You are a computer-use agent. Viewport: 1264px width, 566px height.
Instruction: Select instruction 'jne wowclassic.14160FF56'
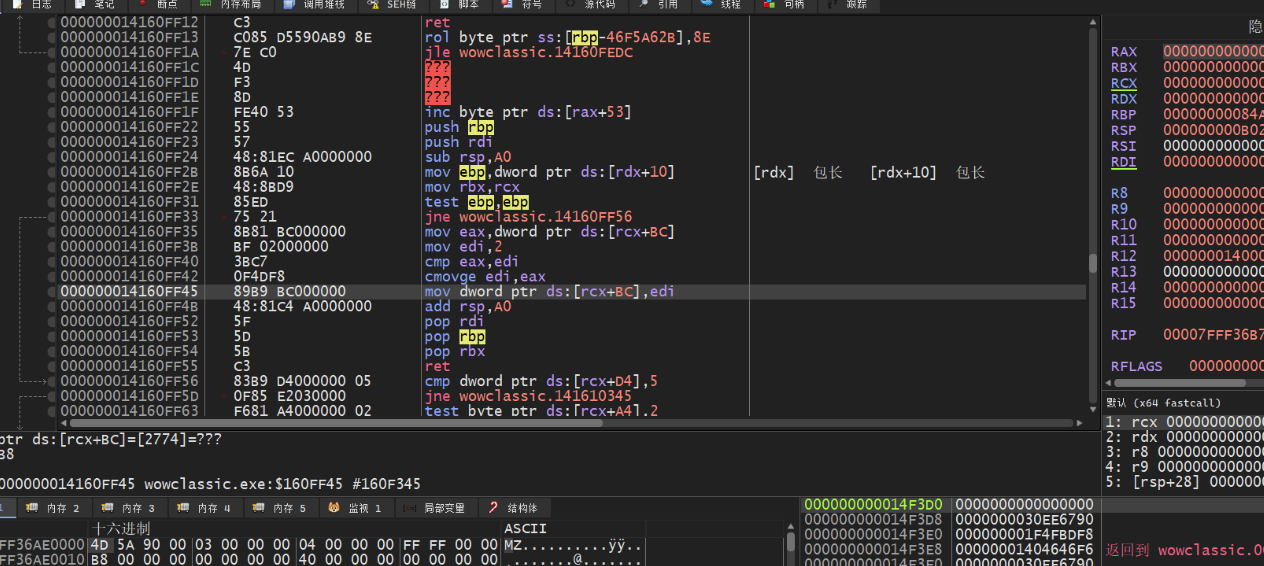[x=529, y=217]
